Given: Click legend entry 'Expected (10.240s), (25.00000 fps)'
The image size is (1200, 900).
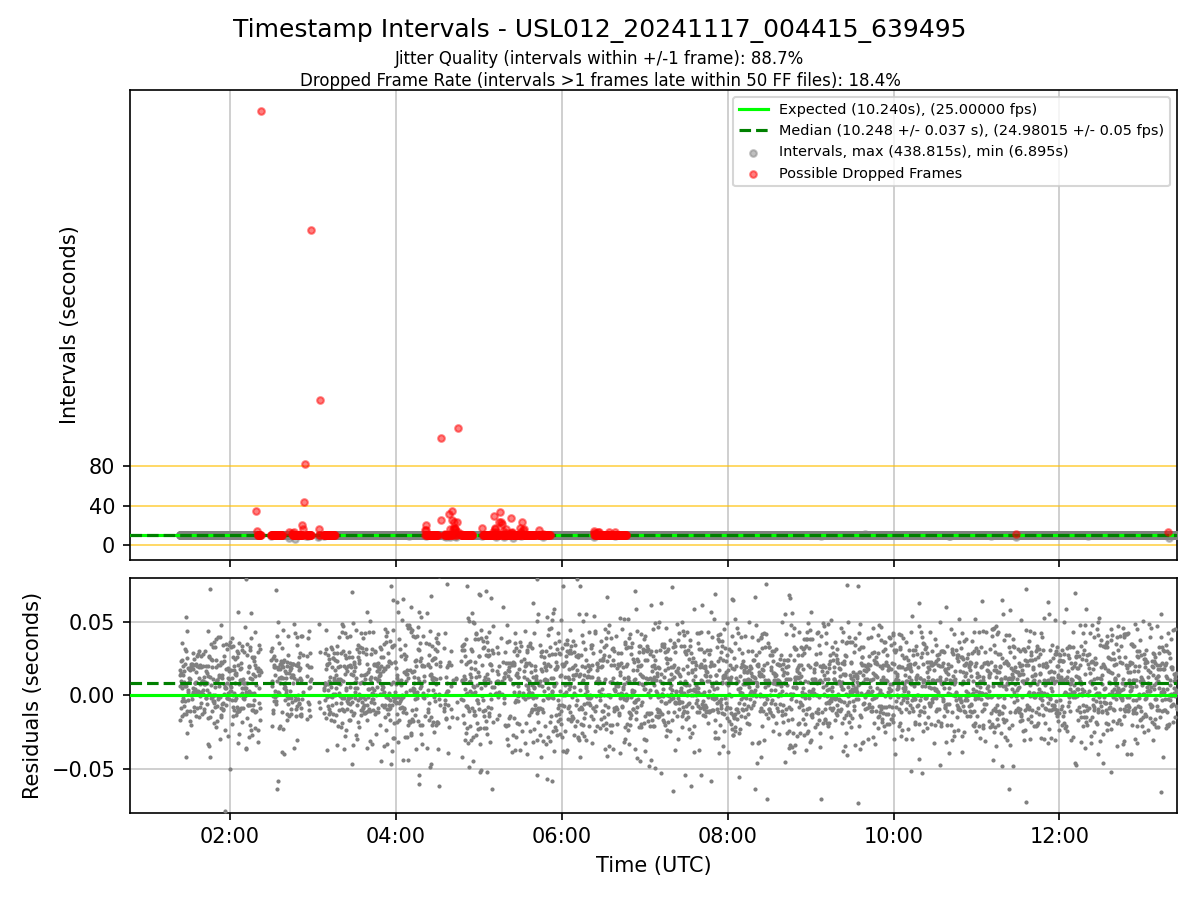Looking at the screenshot, I should pyautogui.click(x=907, y=110).
